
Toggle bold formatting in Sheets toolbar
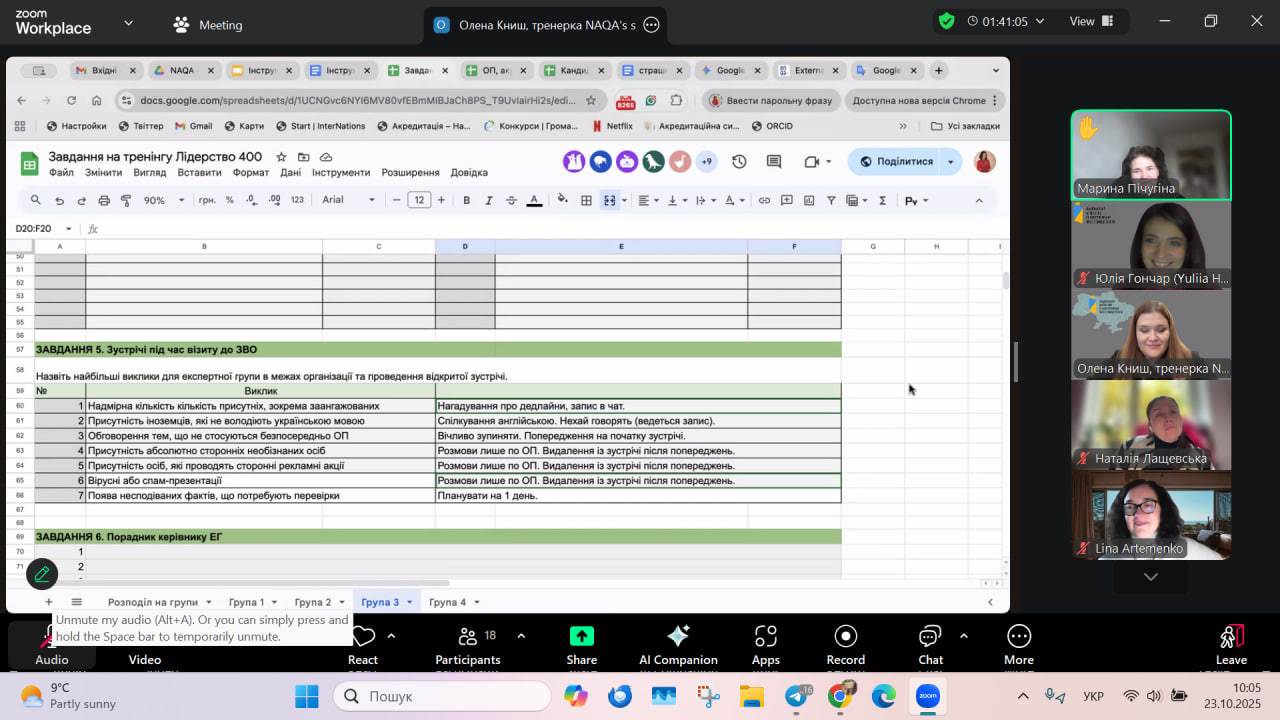pos(466,200)
